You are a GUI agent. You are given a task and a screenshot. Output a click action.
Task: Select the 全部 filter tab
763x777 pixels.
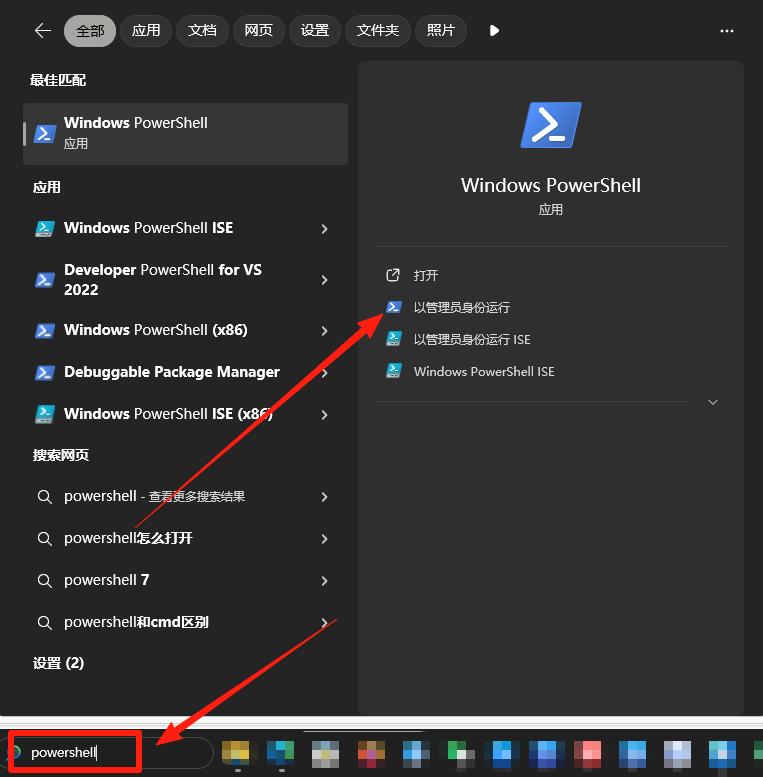[x=90, y=31]
